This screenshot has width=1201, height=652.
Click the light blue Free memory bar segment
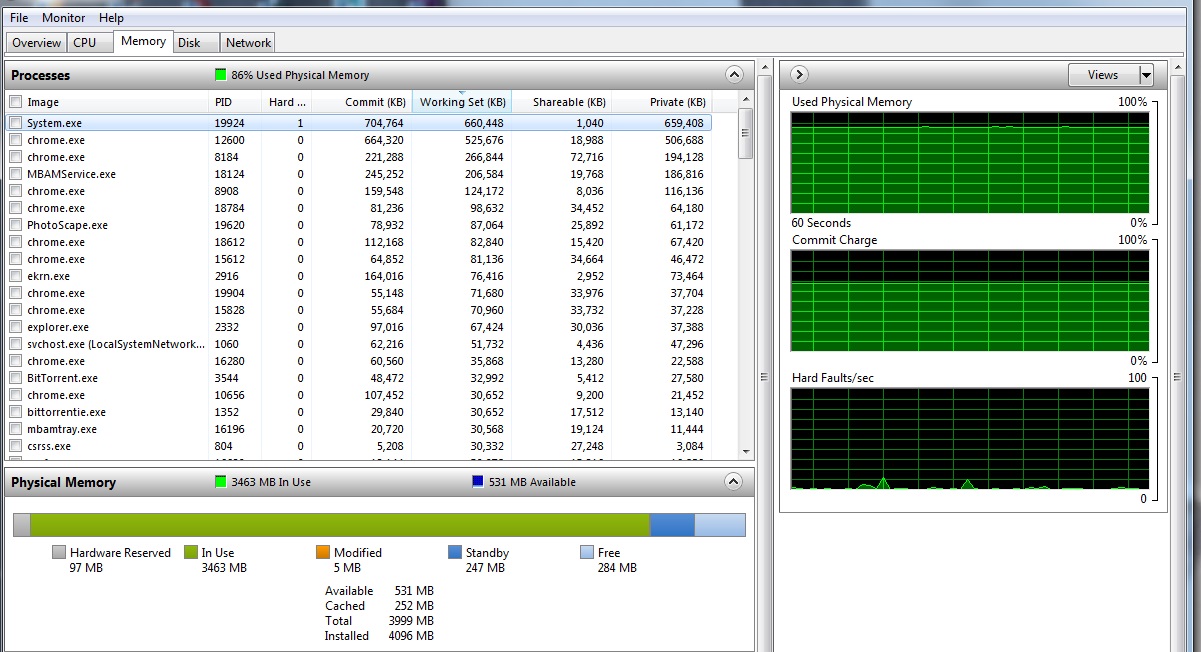720,525
